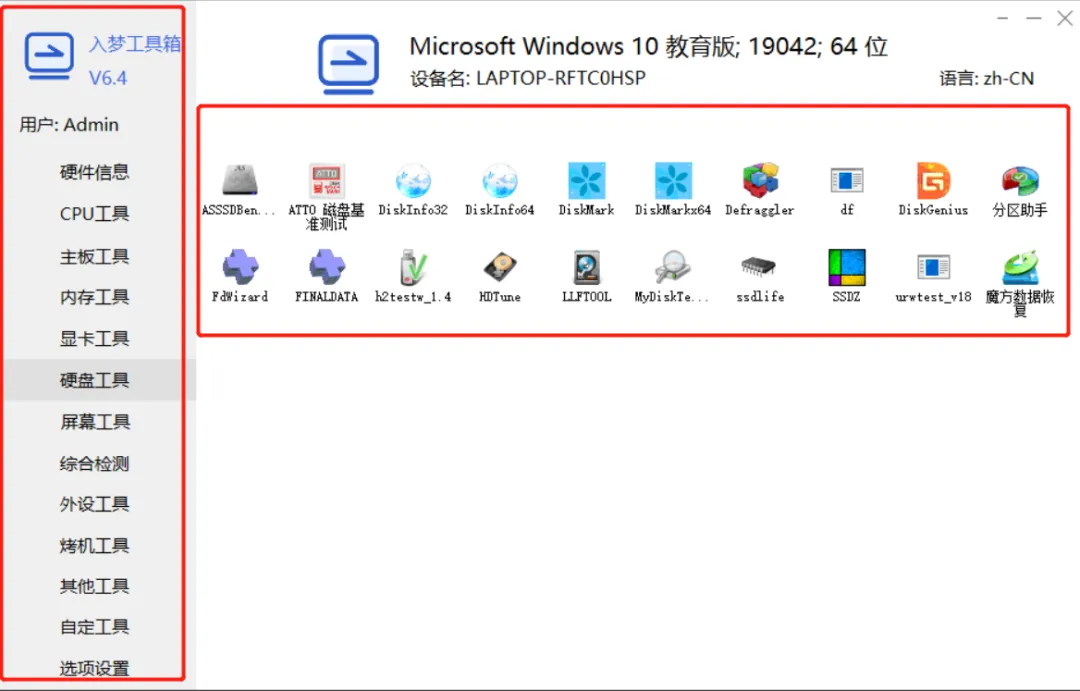Close the toolbox window
The image size is (1080, 691).
click(x=1065, y=19)
